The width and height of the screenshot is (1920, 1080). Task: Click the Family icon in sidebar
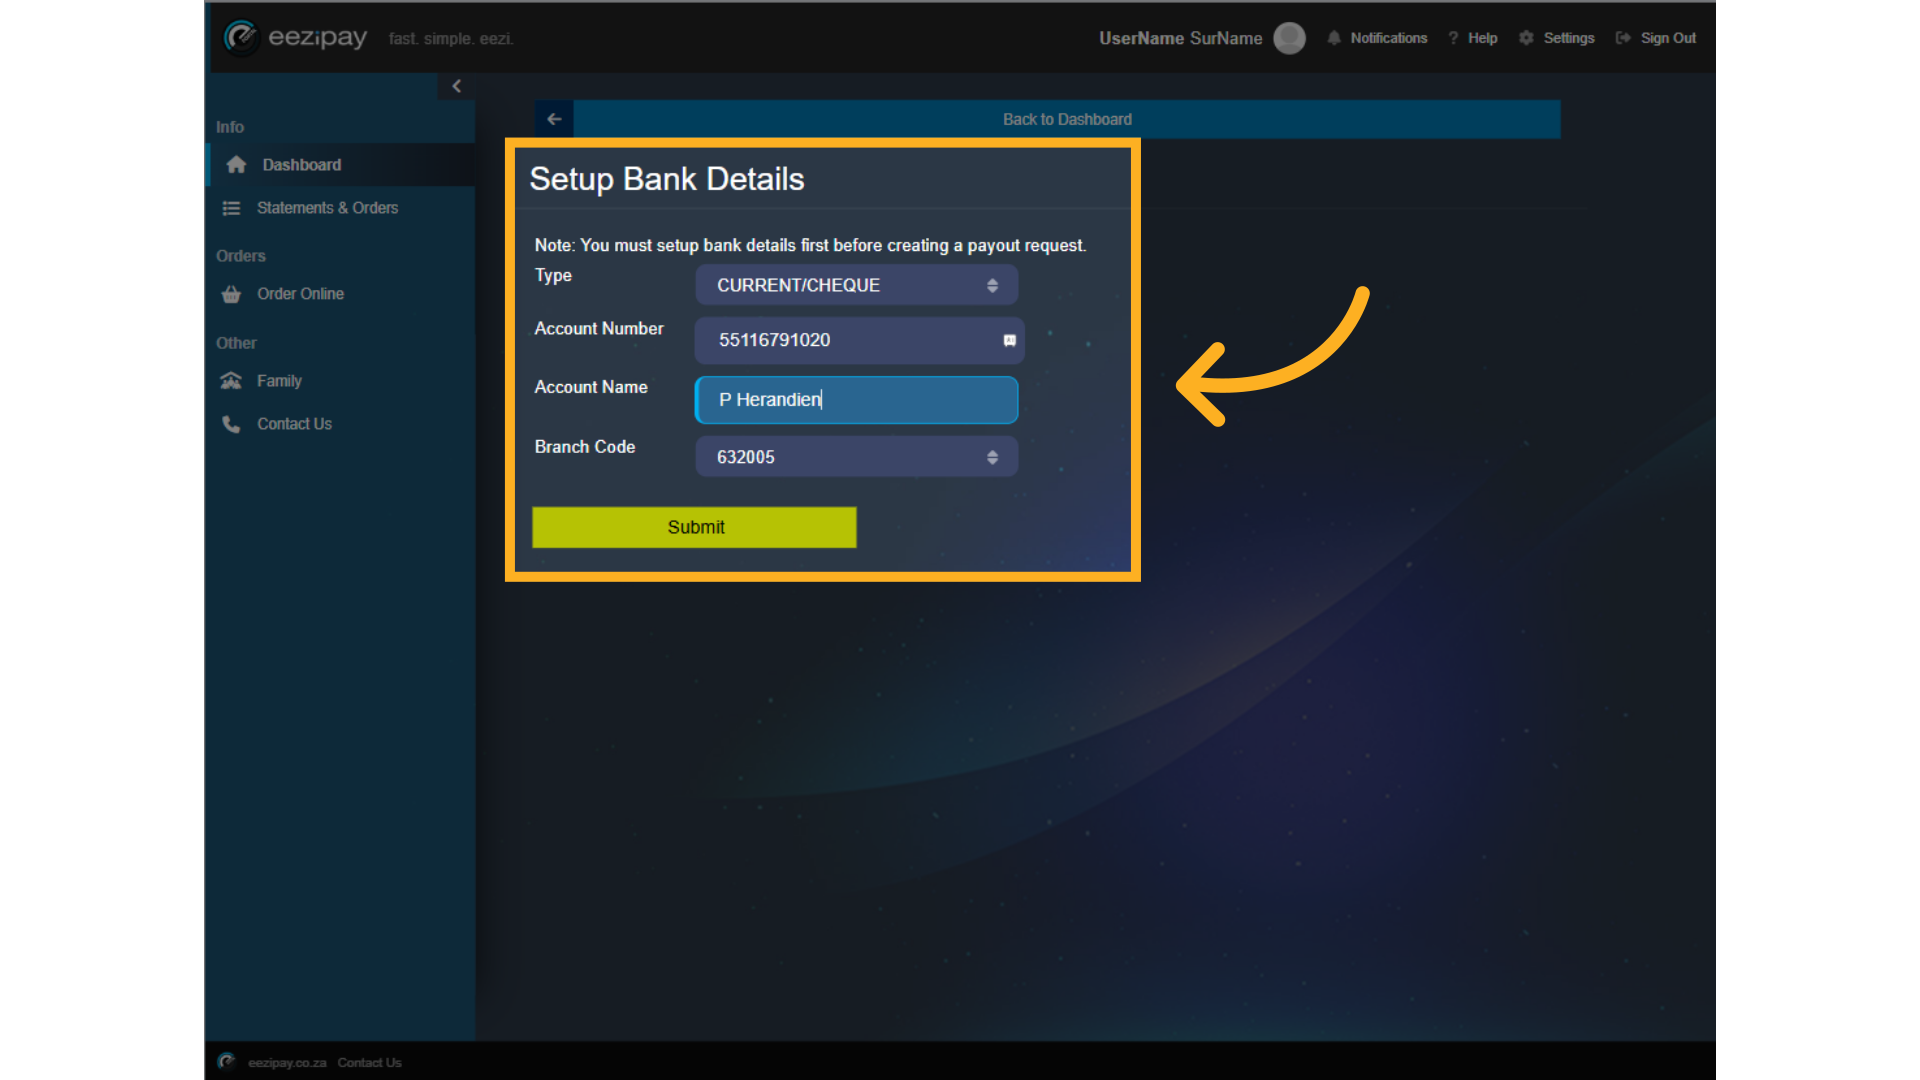coord(231,381)
